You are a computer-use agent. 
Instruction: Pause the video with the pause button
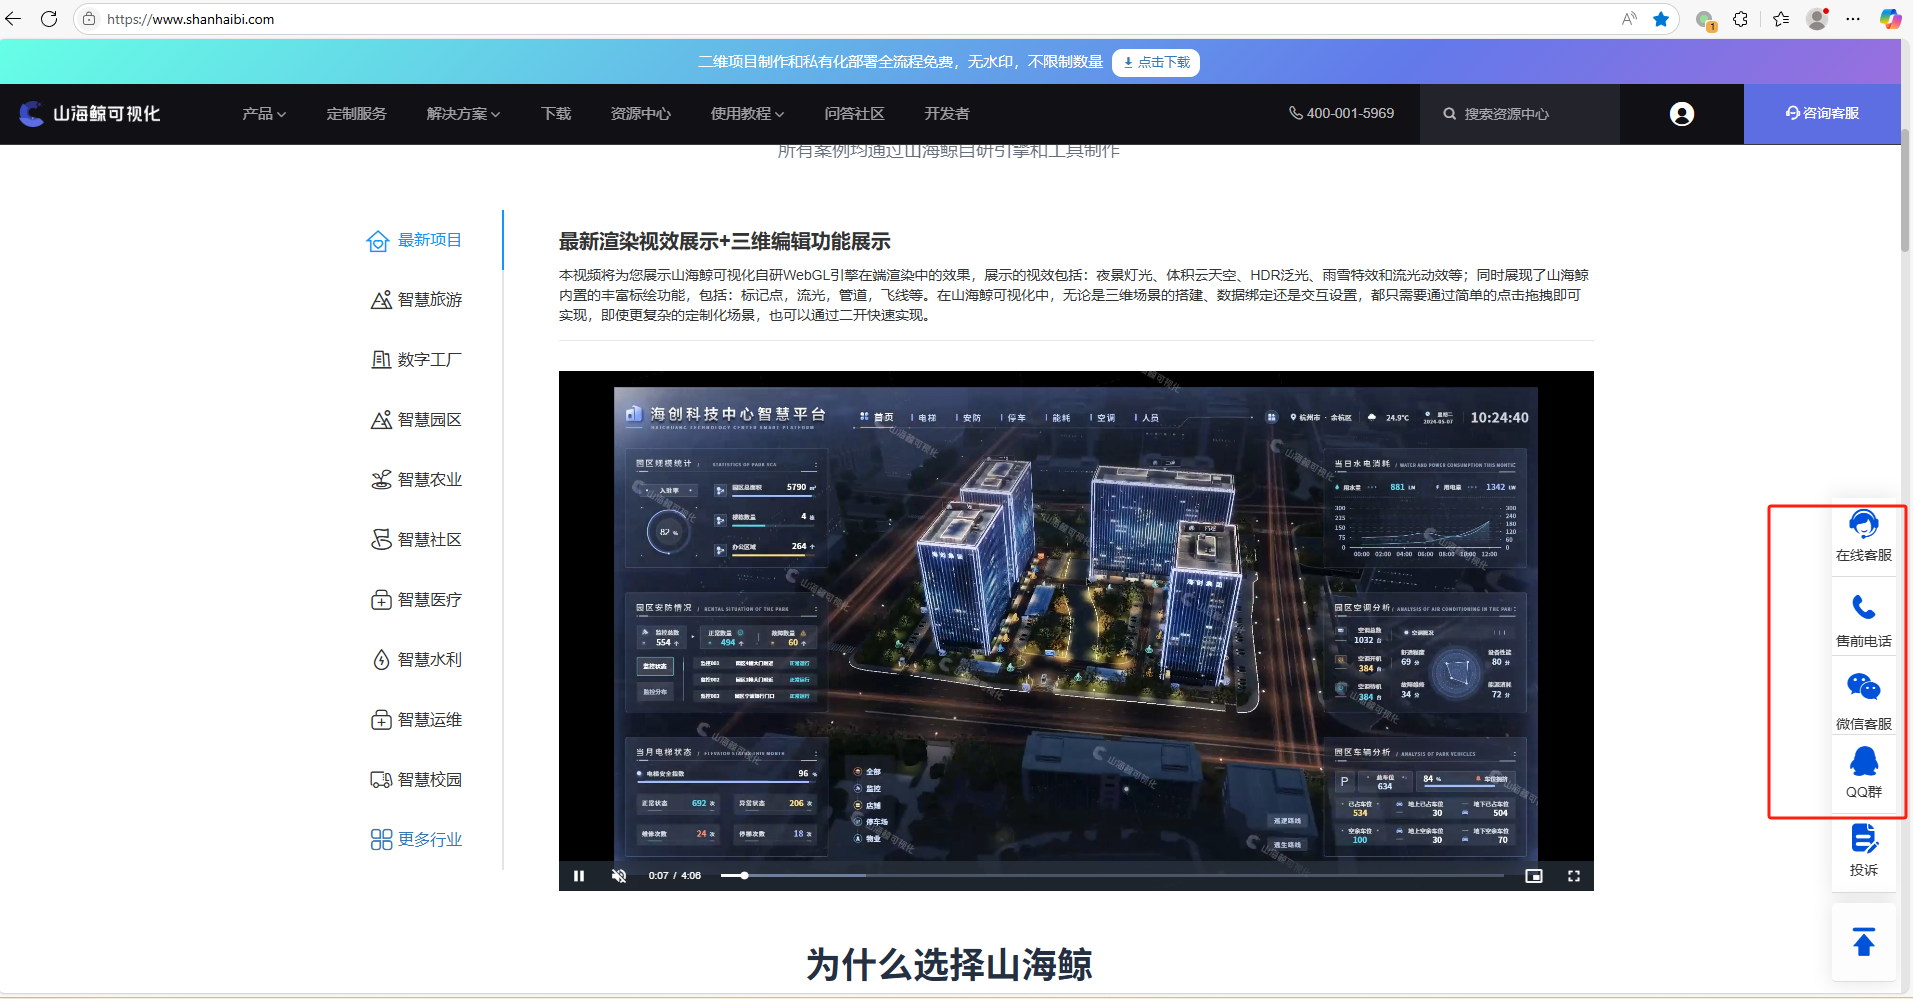pyautogui.click(x=579, y=876)
